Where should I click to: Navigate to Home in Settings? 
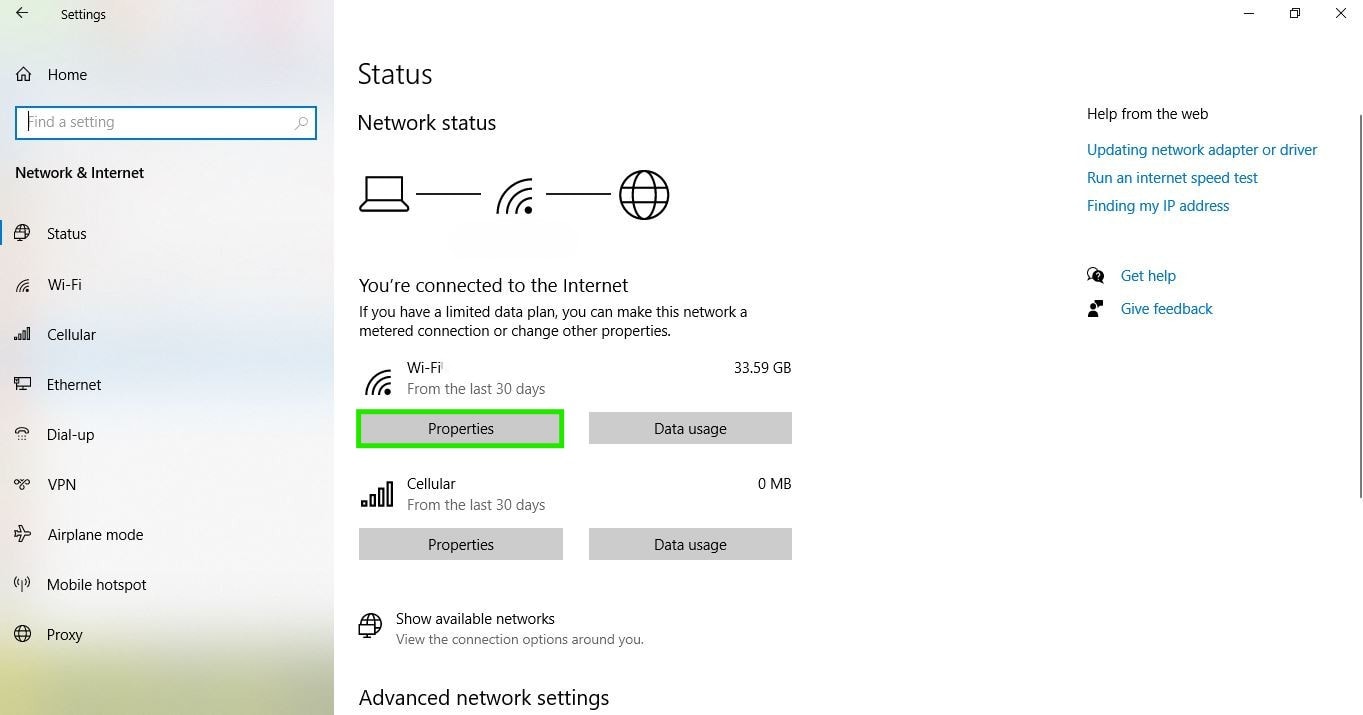(x=67, y=74)
